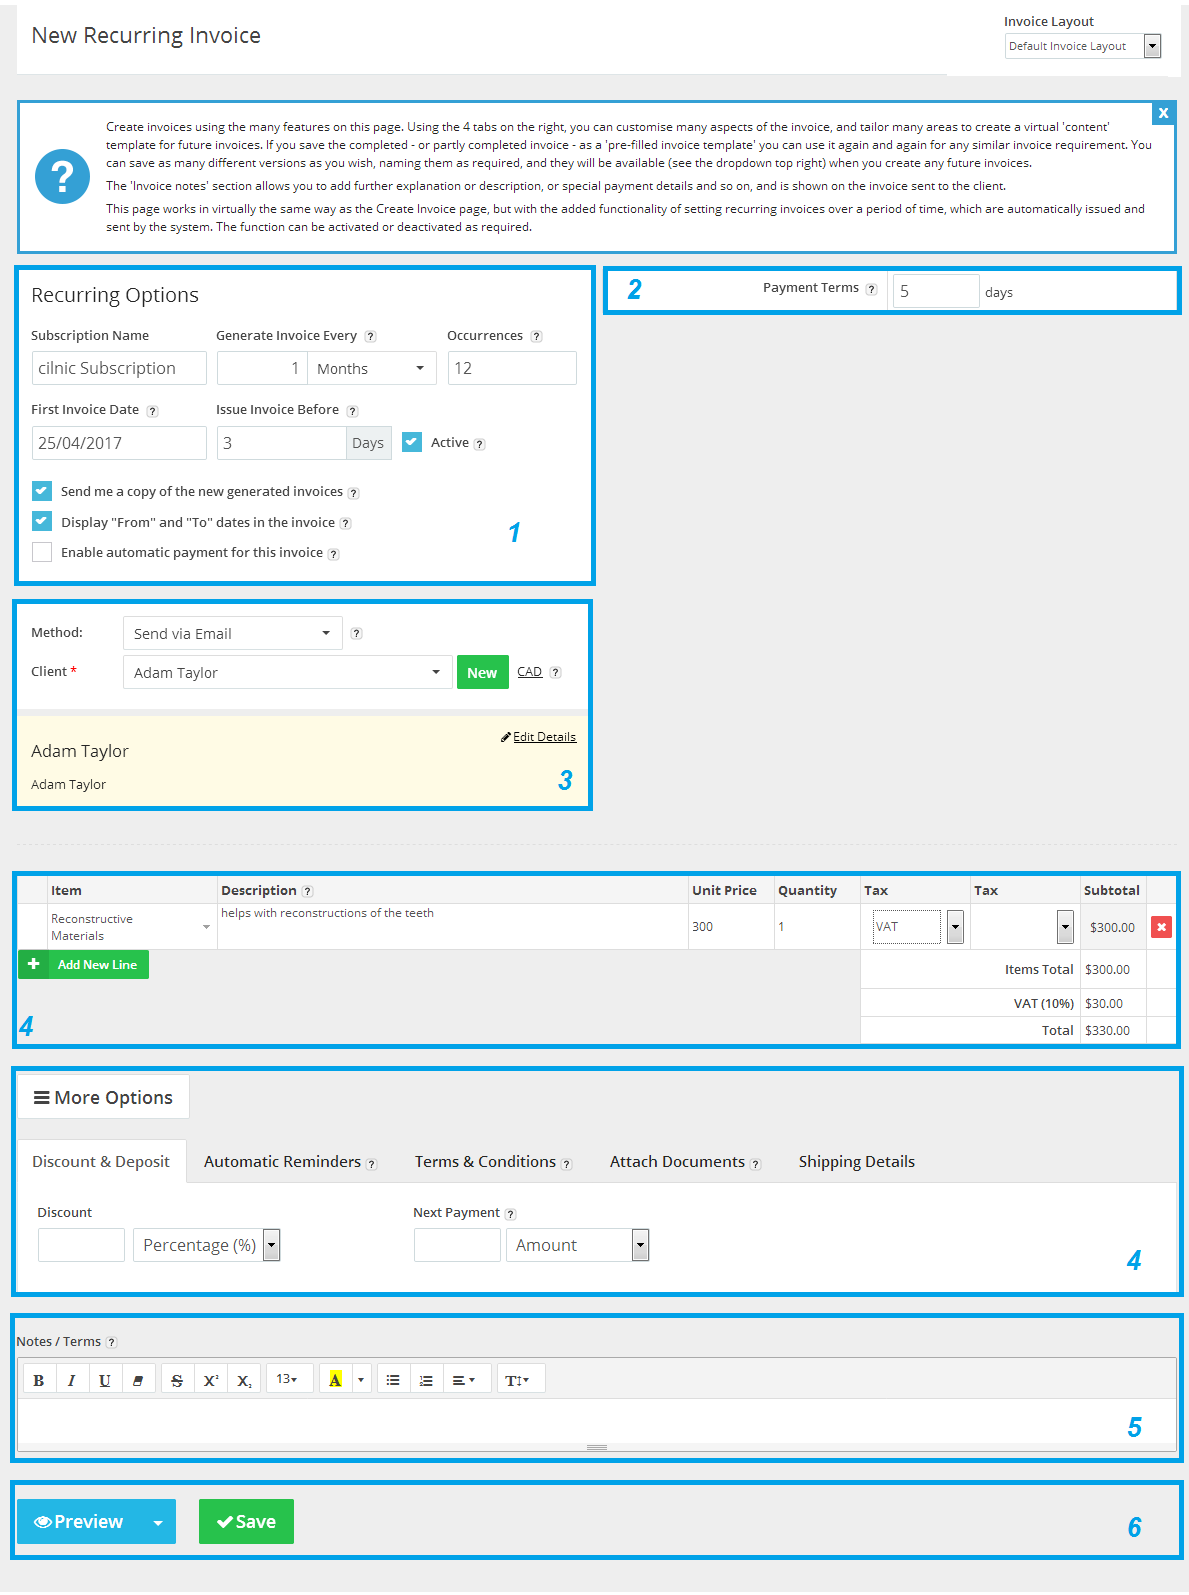Click the First Invoice Date field

tap(119, 443)
